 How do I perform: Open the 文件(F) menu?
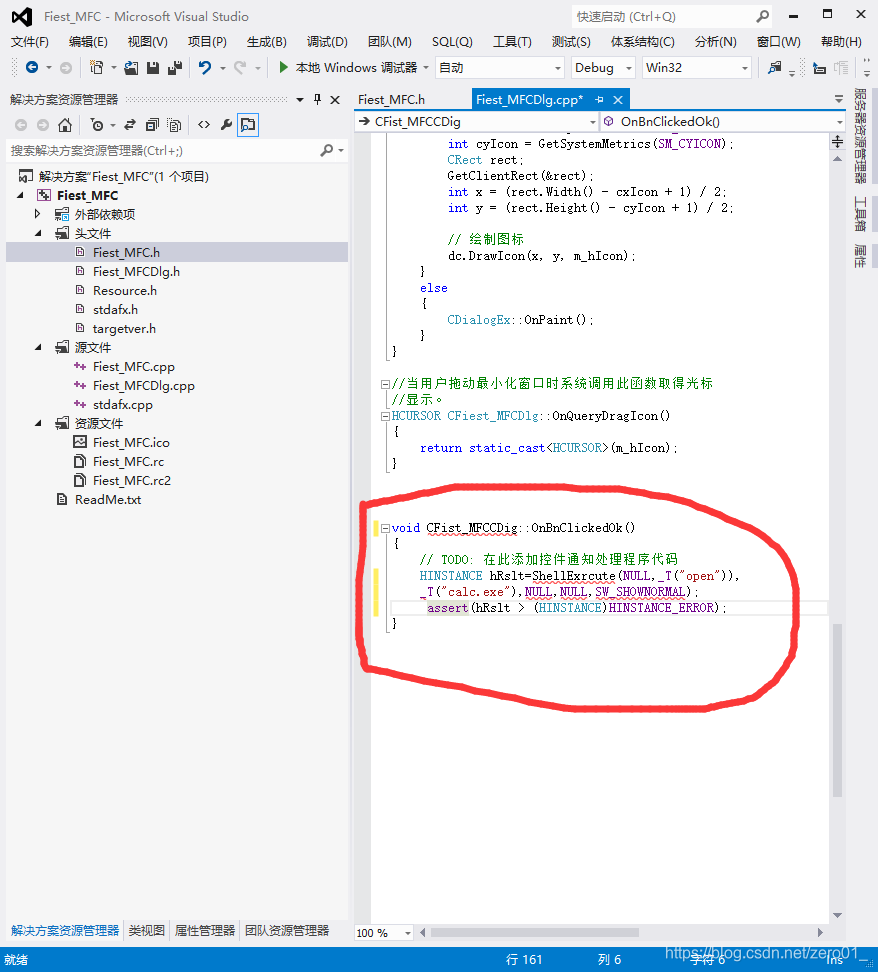point(30,42)
